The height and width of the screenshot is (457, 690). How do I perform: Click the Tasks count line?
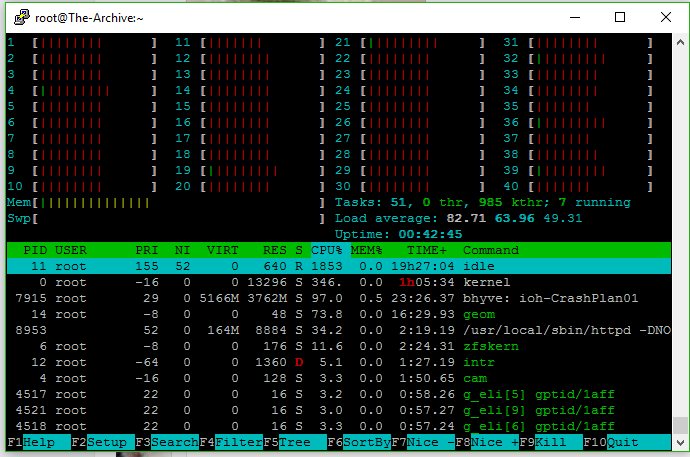(483, 202)
